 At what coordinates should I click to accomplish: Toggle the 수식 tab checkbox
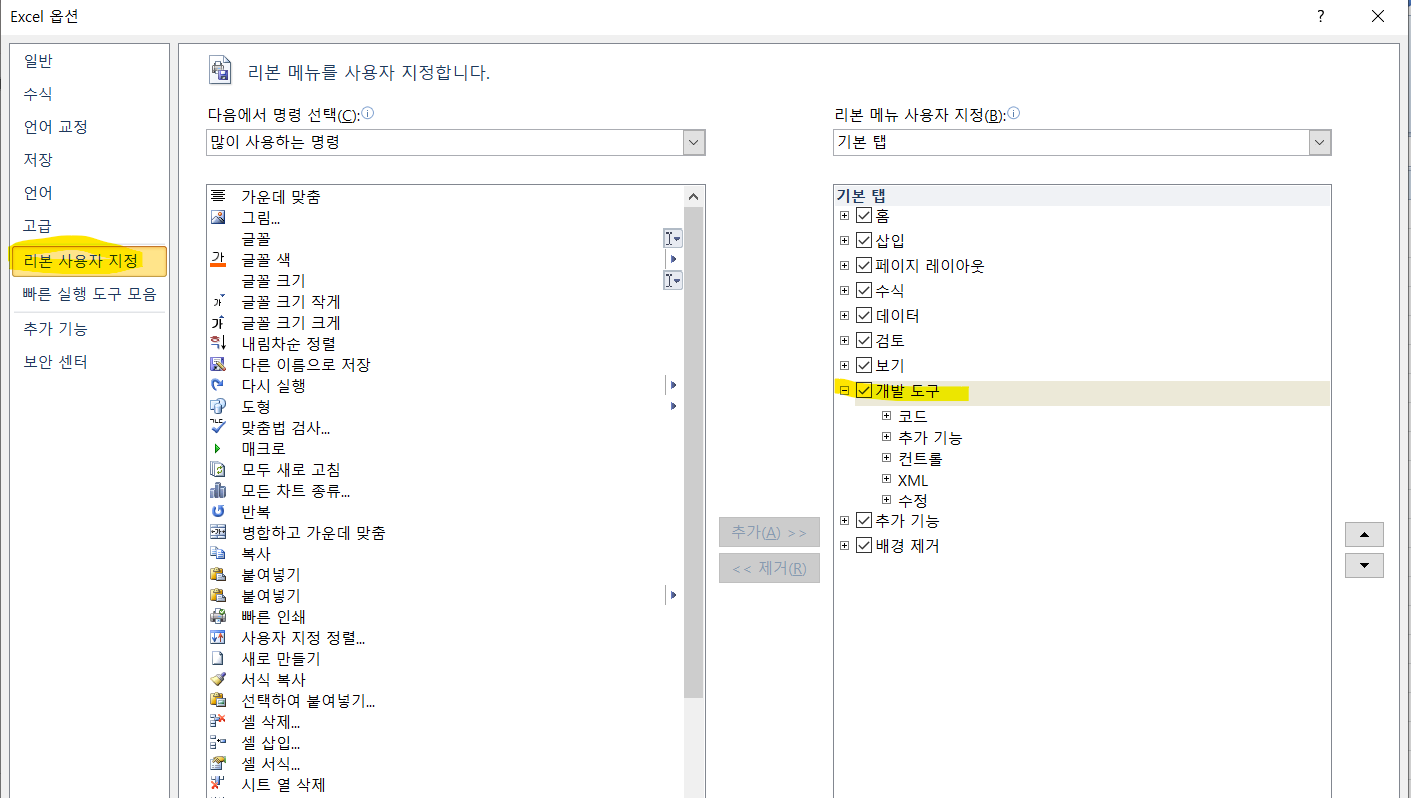[x=864, y=290]
